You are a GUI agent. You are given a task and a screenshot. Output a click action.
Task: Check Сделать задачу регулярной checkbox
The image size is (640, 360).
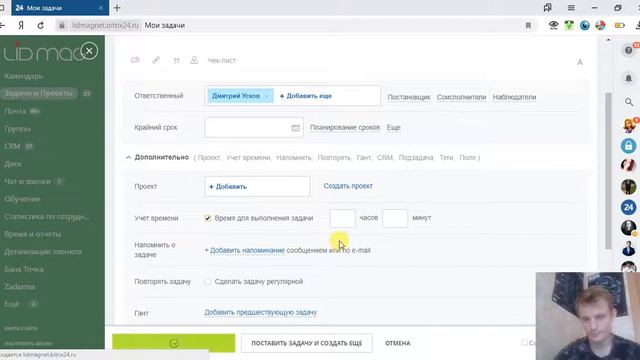pos(208,282)
